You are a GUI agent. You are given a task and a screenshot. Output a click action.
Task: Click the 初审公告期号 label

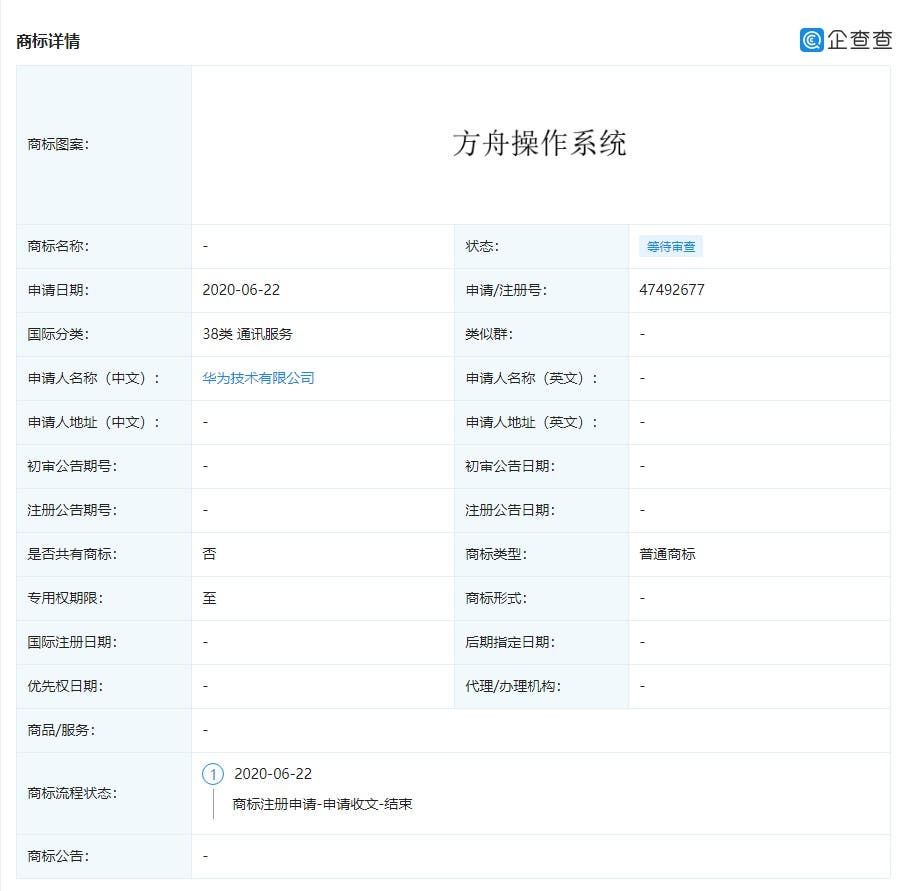pyautogui.click(x=72, y=466)
